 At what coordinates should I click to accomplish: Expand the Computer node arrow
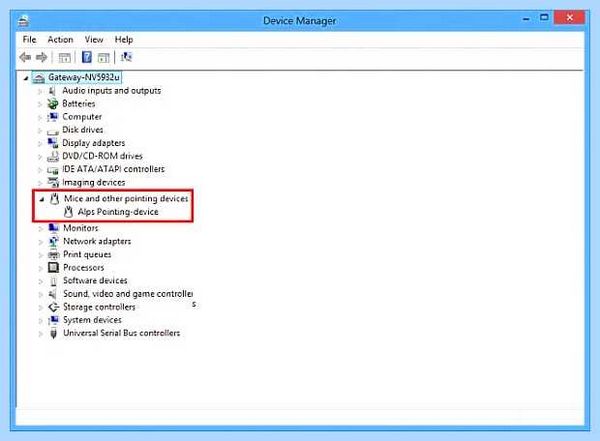coord(40,118)
